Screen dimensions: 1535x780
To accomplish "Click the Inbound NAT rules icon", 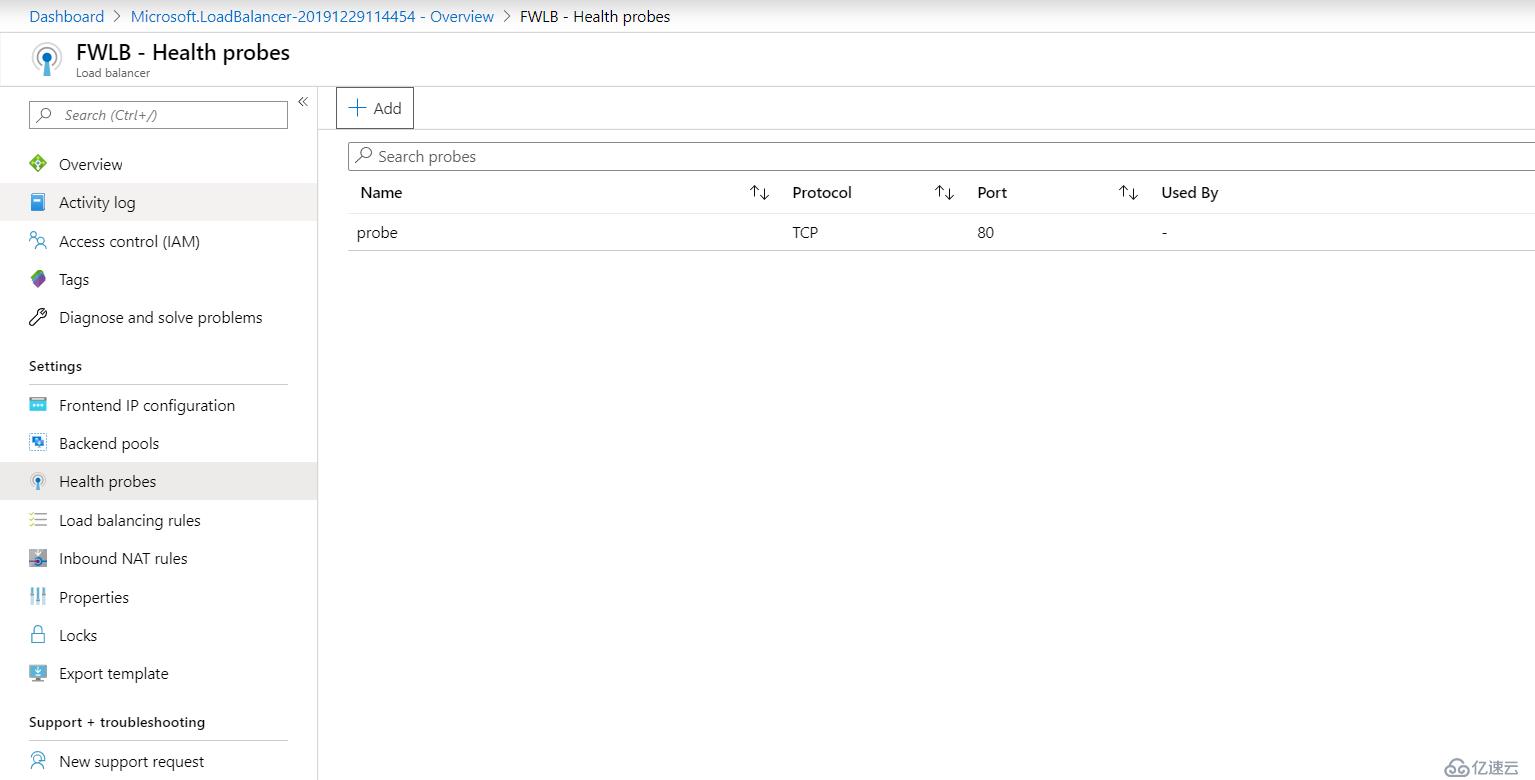I will [38, 558].
